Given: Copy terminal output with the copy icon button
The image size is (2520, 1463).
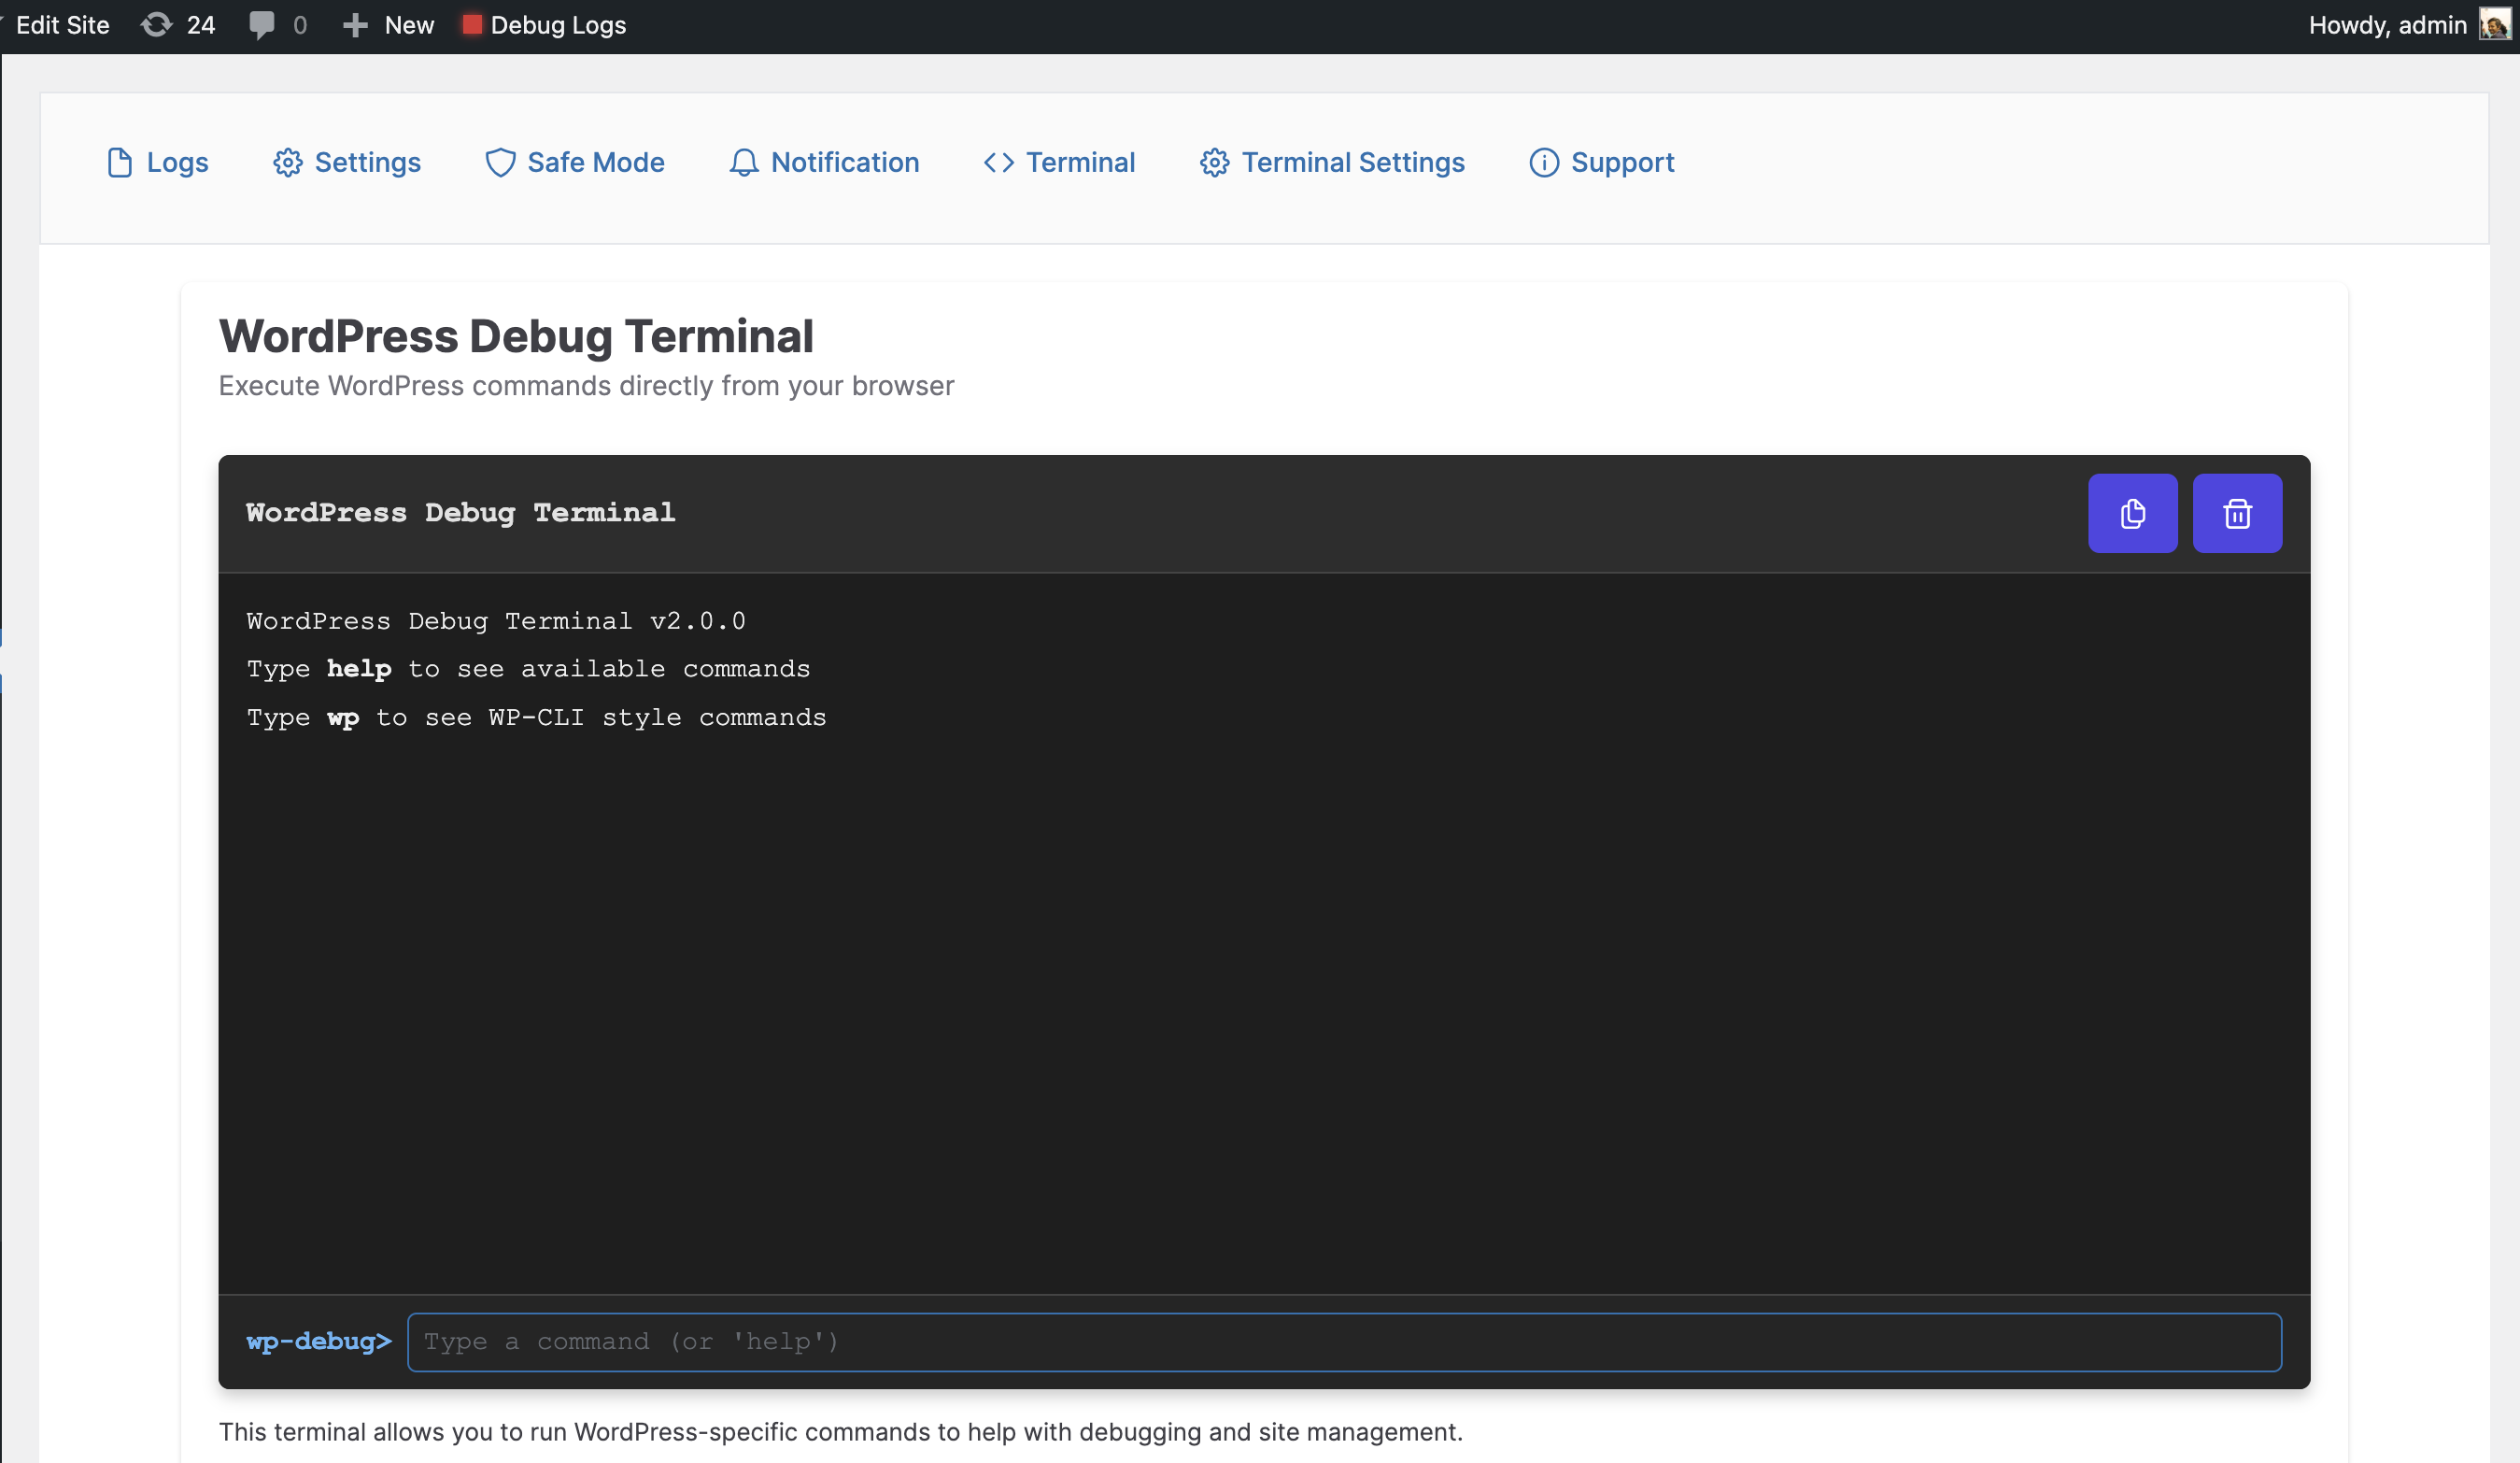Looking at the screenshot, I should 2132,513.
